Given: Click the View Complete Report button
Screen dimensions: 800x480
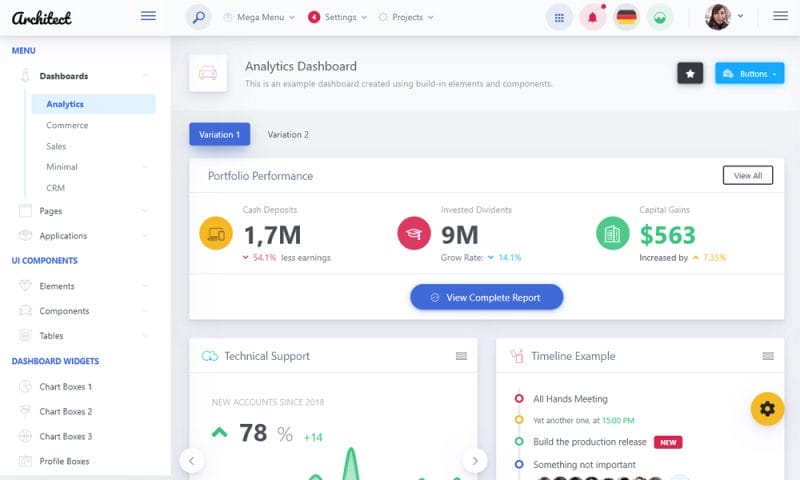Looking at the screenshot, I should pyautogui.click(x=486, y=297).
